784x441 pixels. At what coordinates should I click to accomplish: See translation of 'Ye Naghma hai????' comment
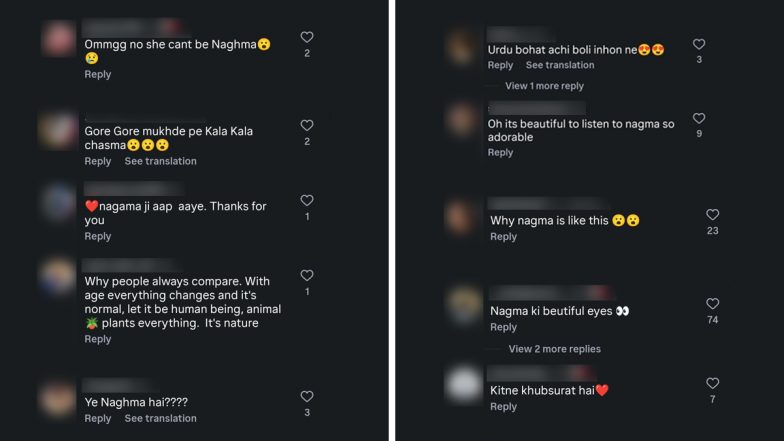(x=160, y=418)
